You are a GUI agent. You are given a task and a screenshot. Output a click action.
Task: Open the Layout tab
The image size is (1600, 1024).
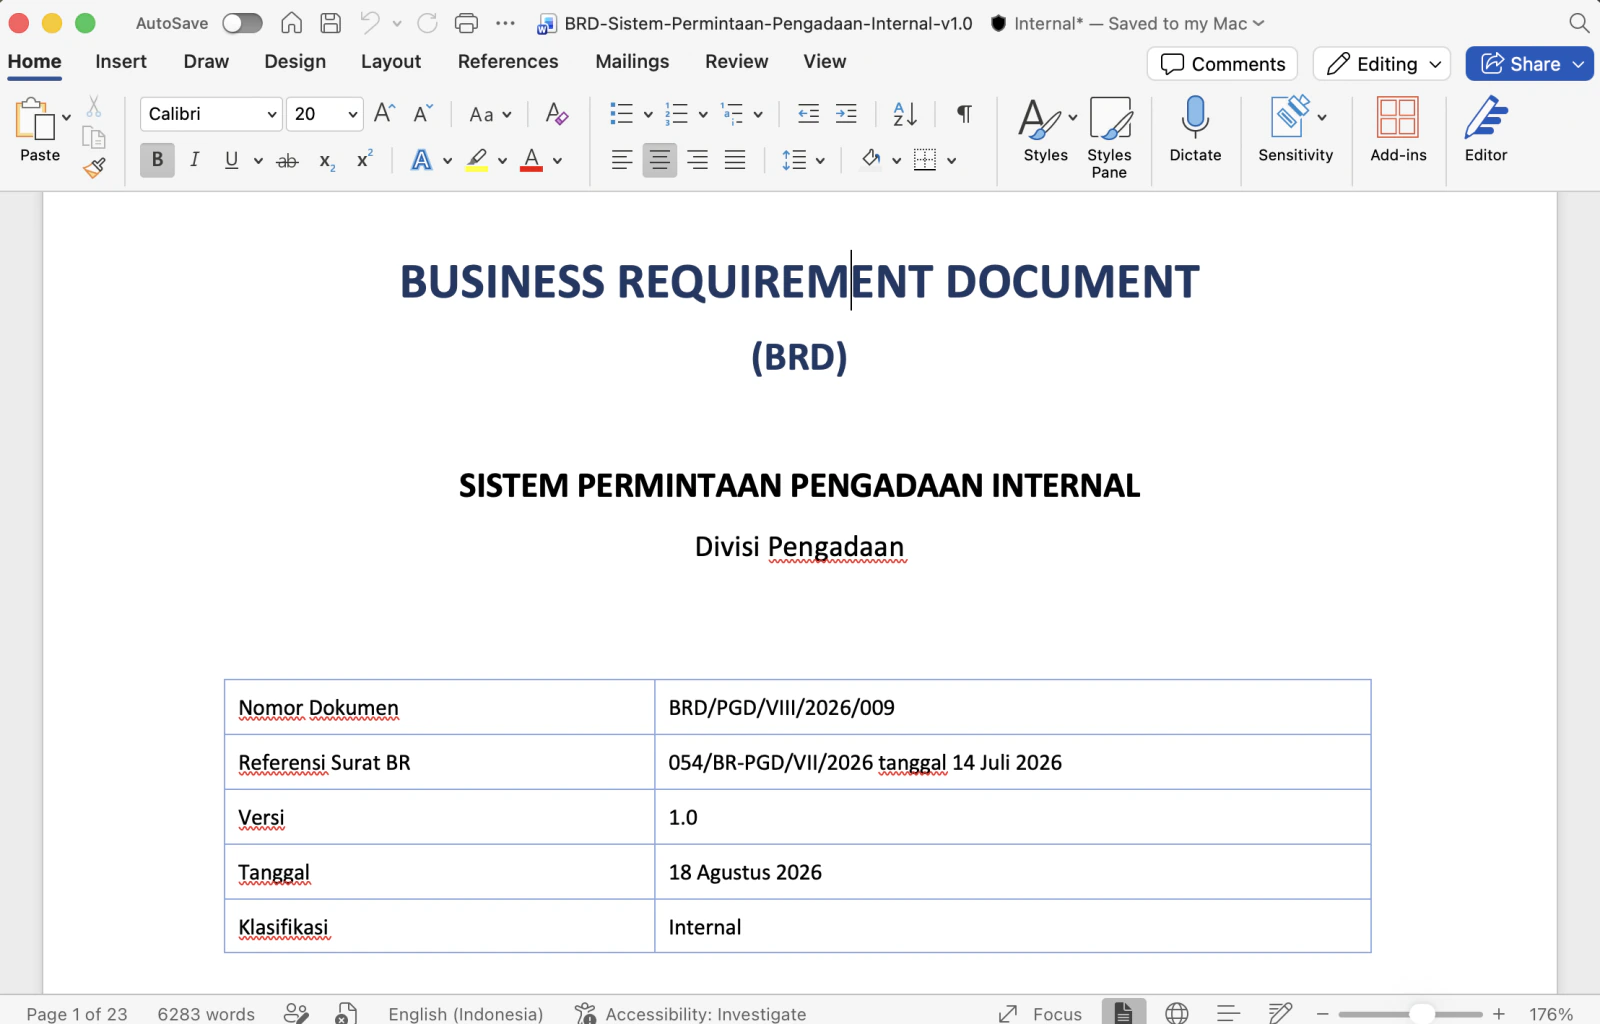pyautogui.click(x=391, y=62)
